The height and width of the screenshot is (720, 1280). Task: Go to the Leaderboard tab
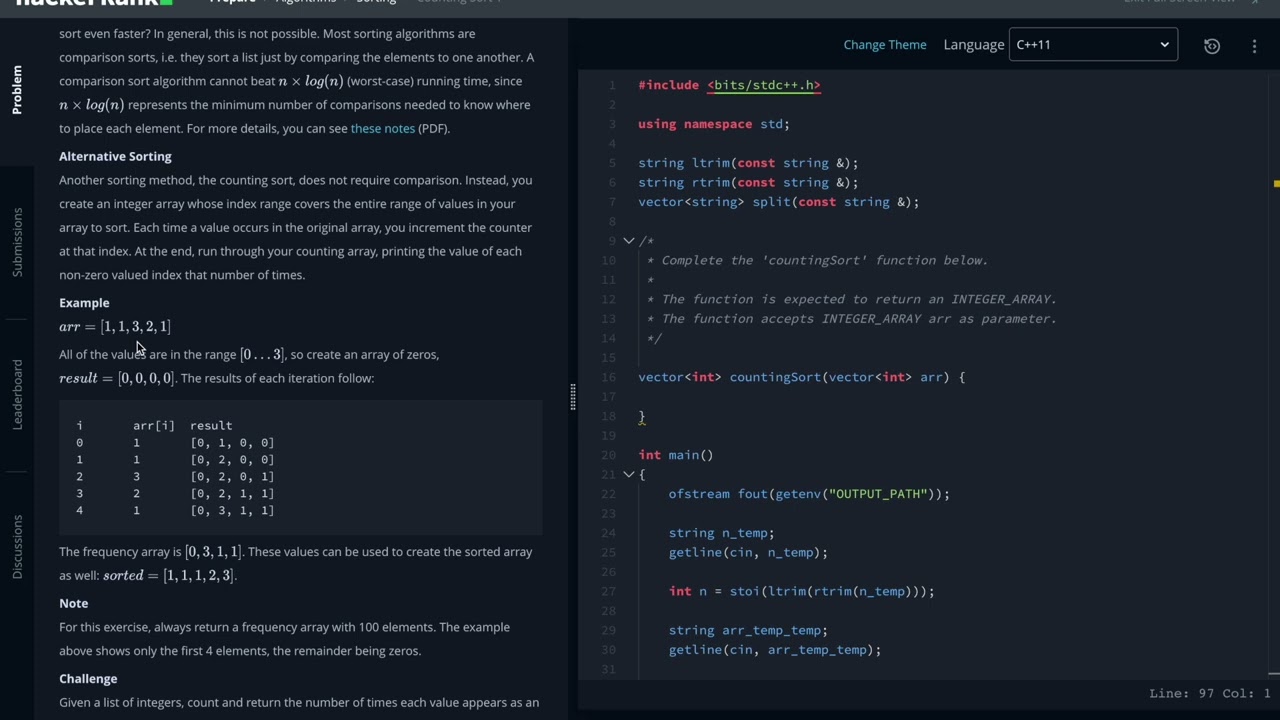(17, 394)
